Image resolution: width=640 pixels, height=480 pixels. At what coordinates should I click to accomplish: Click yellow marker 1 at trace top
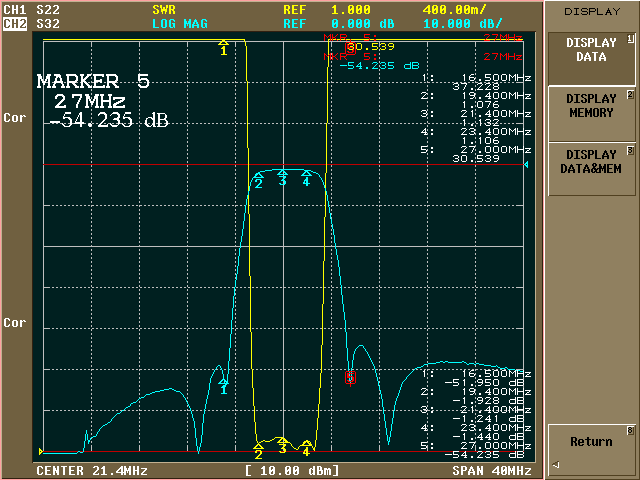pos(224,48)
